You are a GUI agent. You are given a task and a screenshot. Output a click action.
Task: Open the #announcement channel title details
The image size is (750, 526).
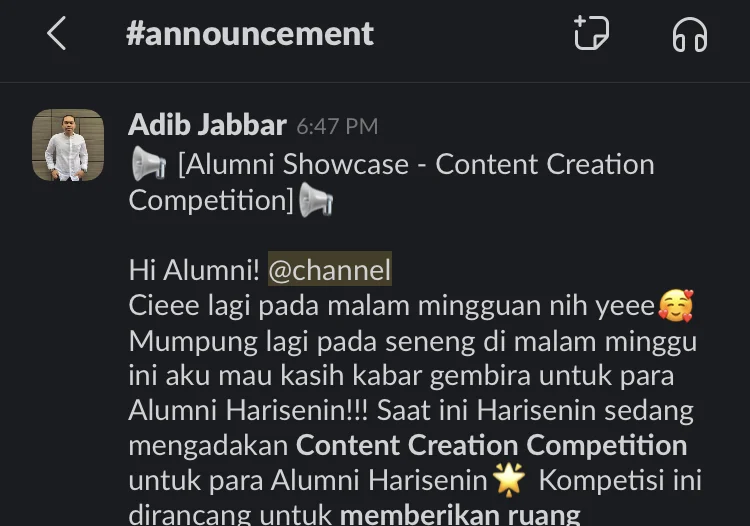[x=250, y=33]
